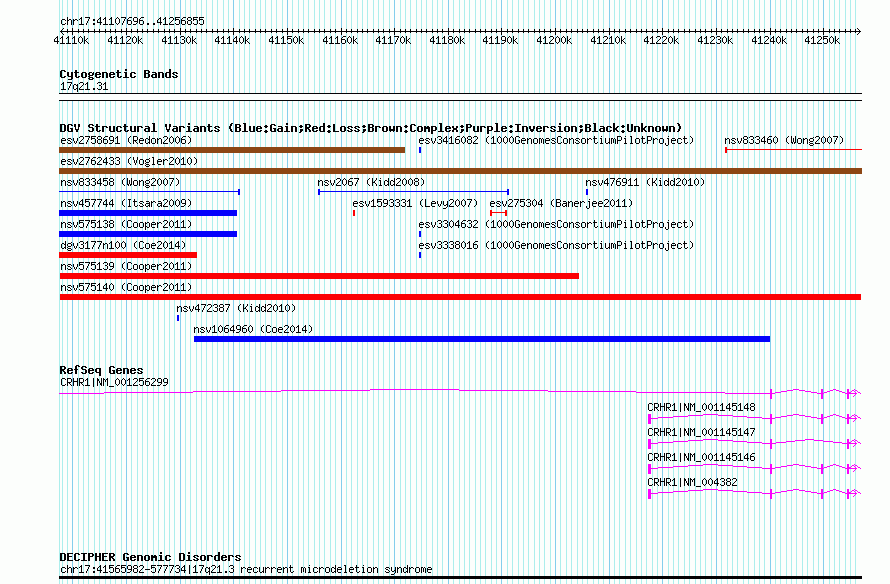890x584 pixels.
Task: Select the nsv1064960 (Coe2014) blue gain bar
Action: click(482, 339)
